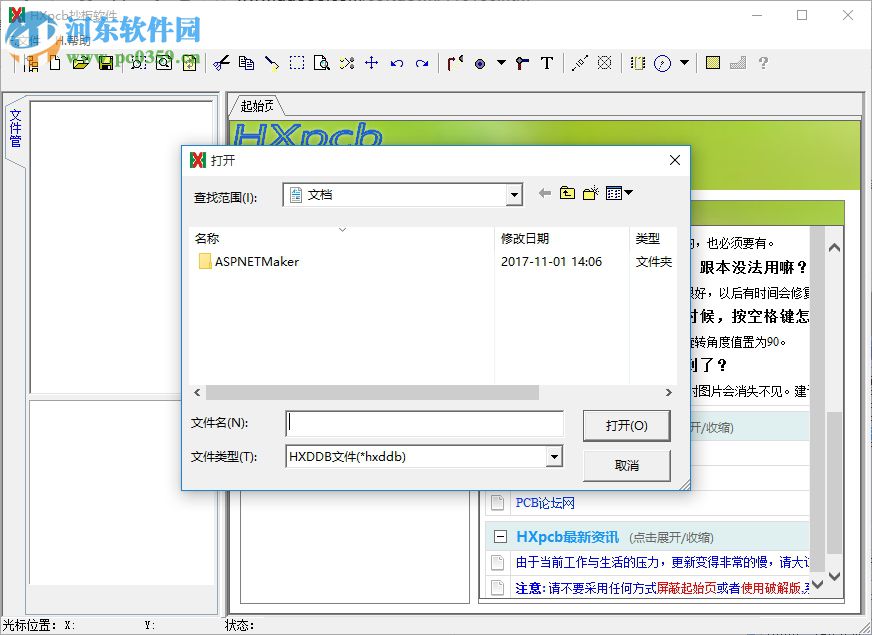Select the crosshair Move tool
The height and width of the screenshot is (635, 872).
(372, 62)
